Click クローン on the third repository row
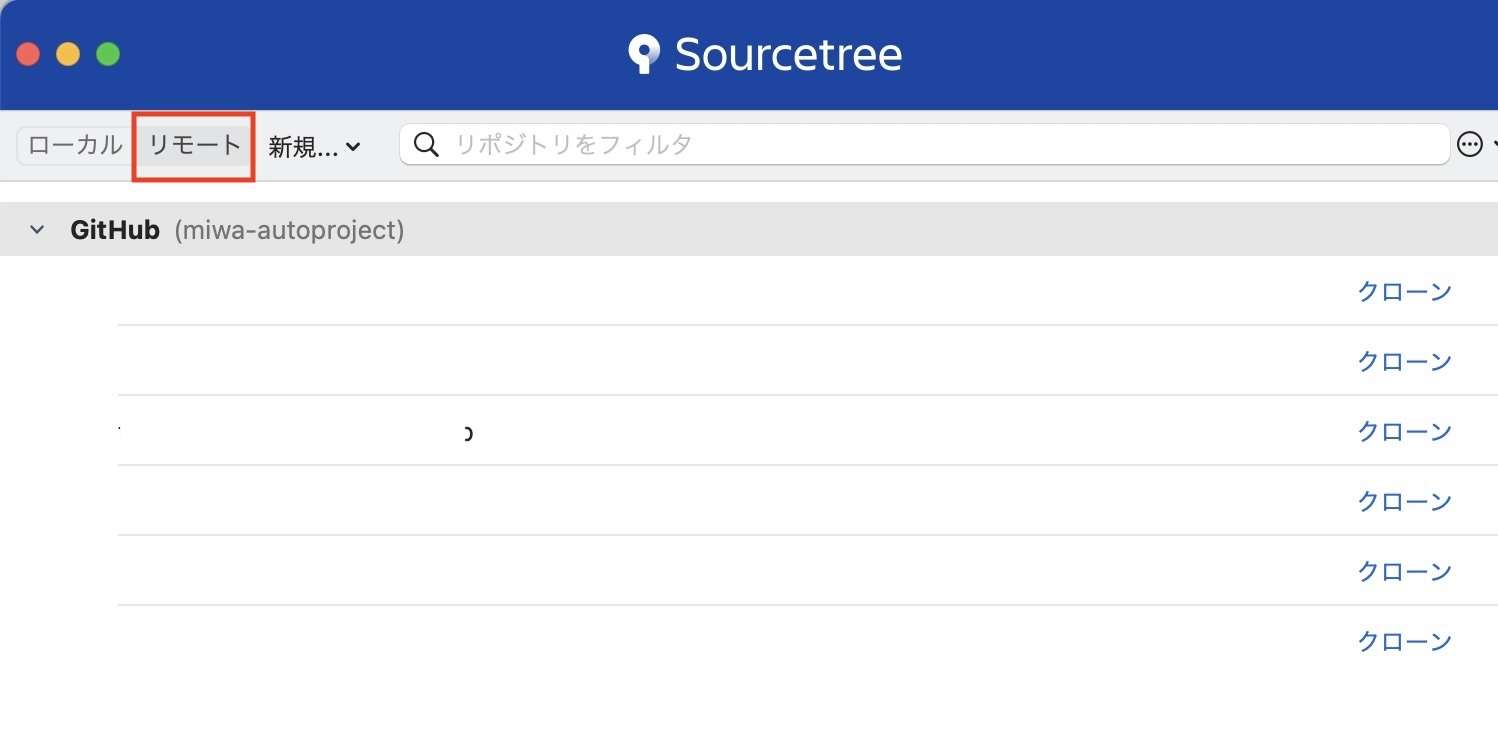Screen dimensions: 1498x731 pyautogui.click(x=1403, y=431)
